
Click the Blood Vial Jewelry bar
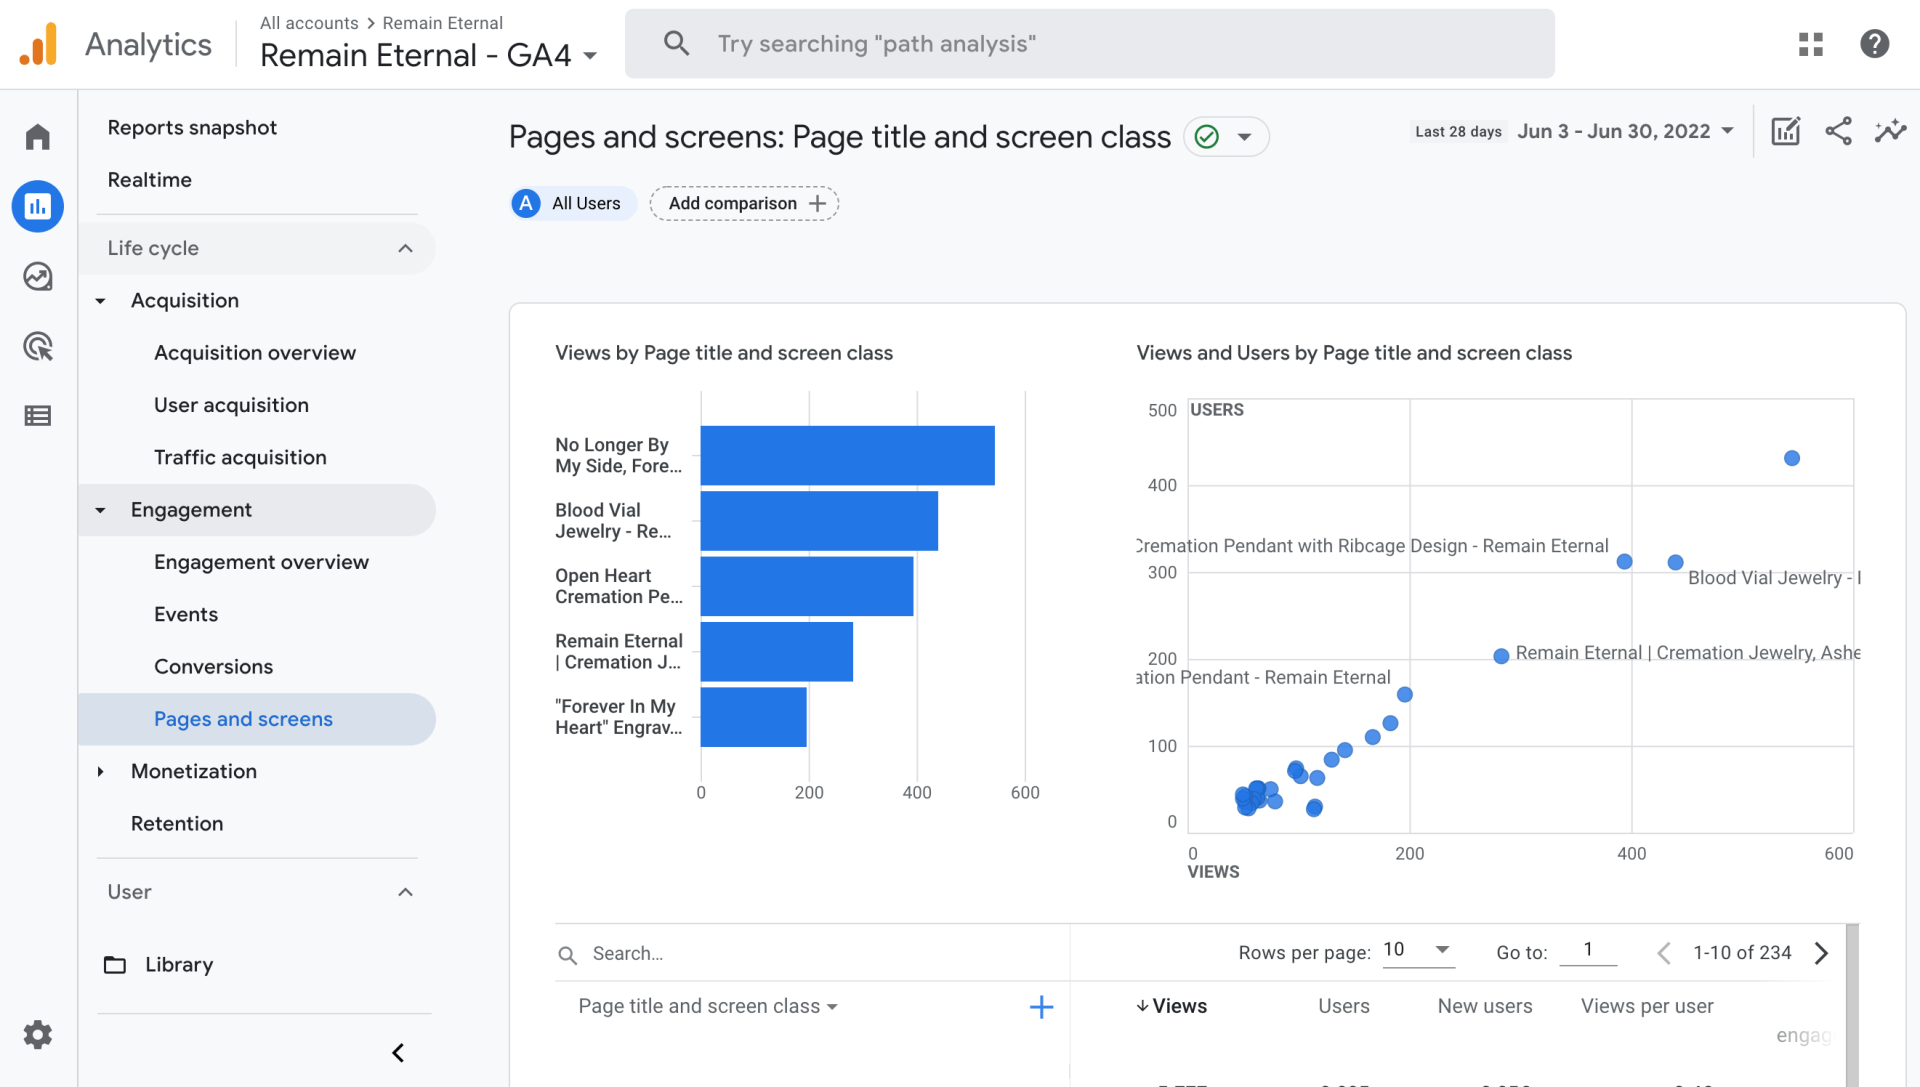(x=819, y=521)
